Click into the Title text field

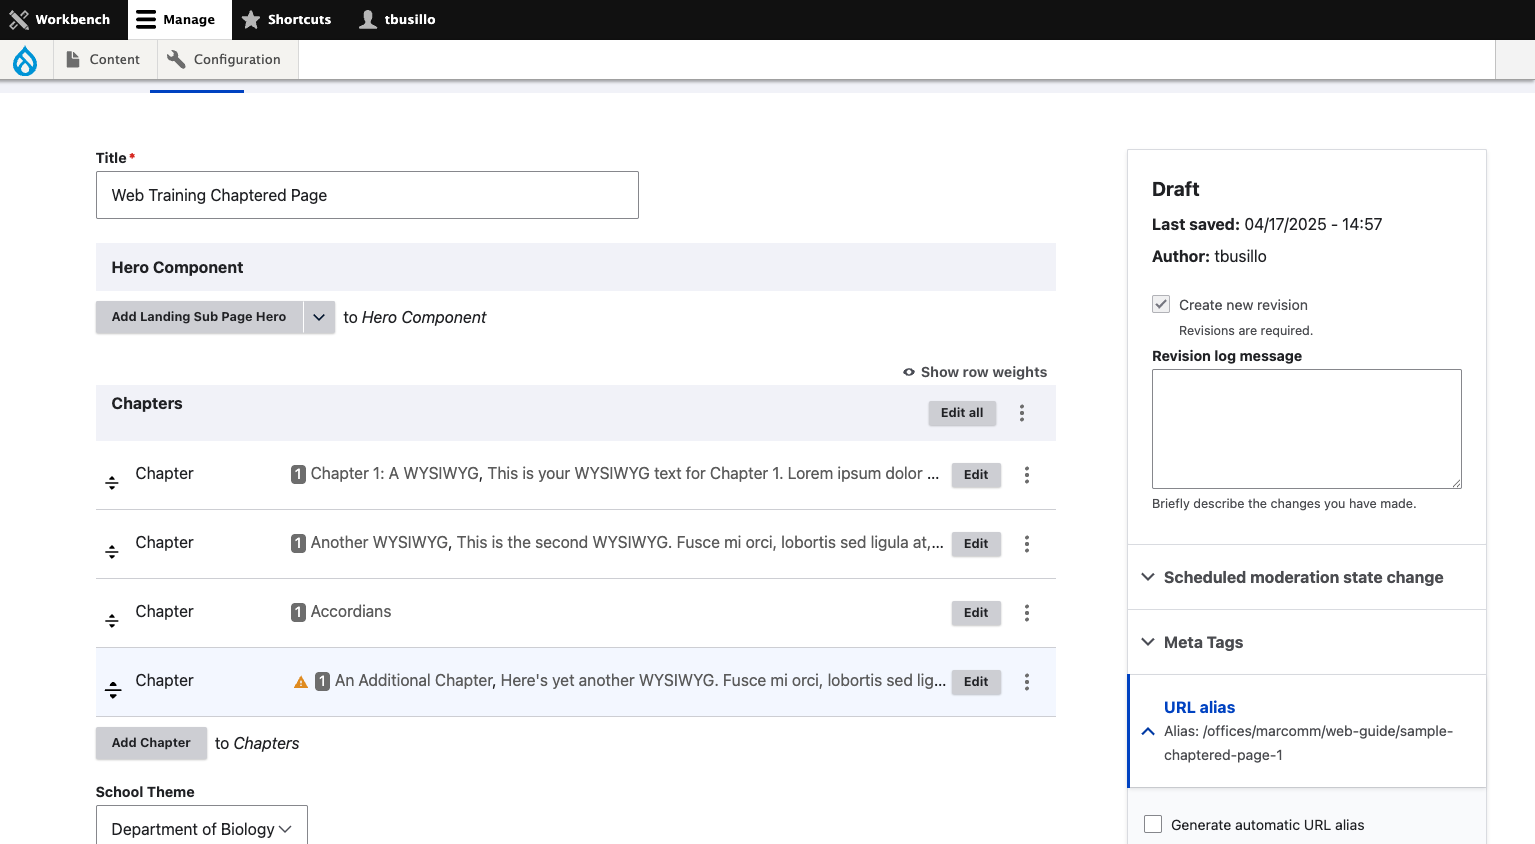(367, 195)
